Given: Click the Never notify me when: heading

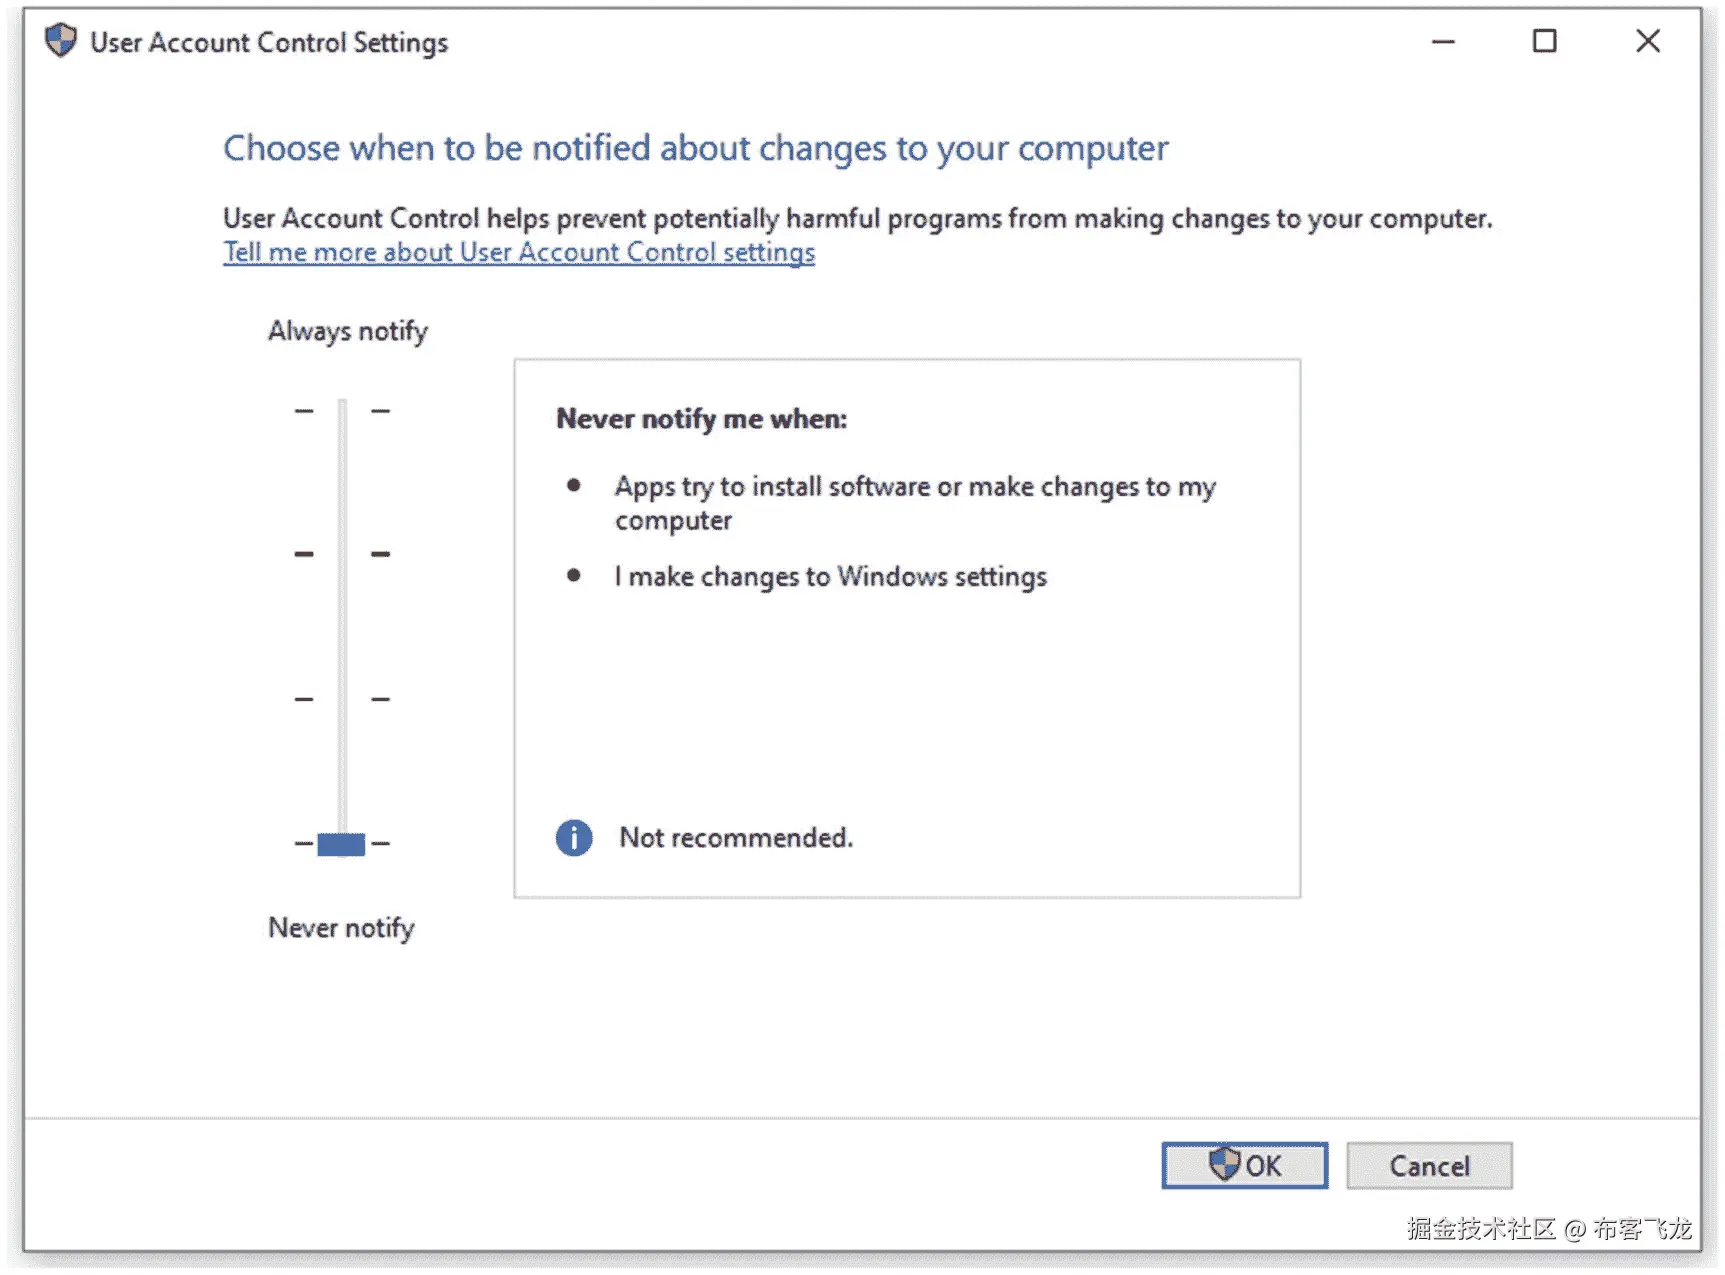Looking at the screenshot, I should tap(702, 419).
